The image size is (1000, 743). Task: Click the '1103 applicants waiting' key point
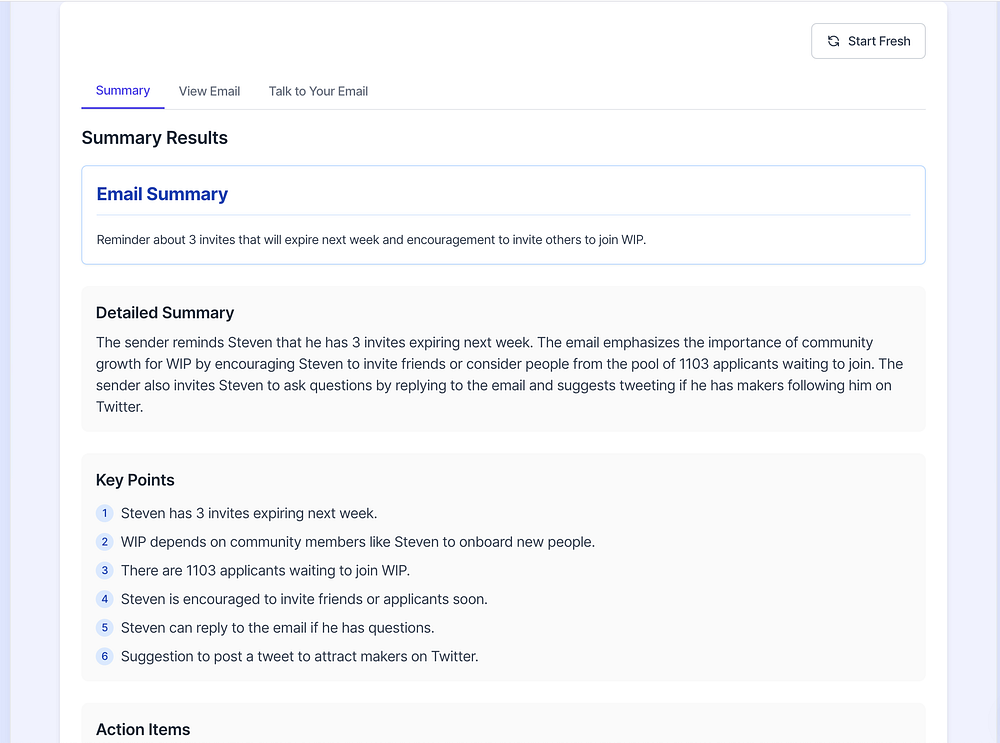(265, 571)
